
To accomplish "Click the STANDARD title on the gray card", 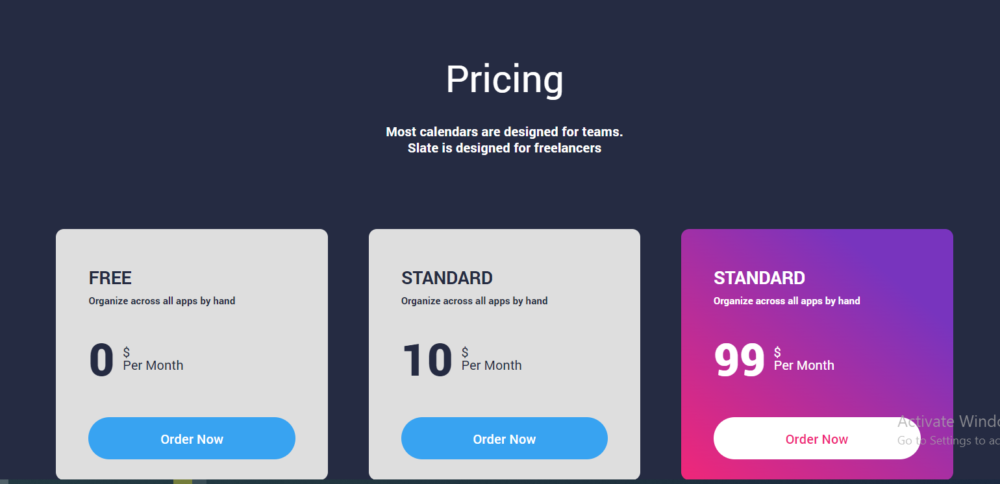I will pos(446,278).
